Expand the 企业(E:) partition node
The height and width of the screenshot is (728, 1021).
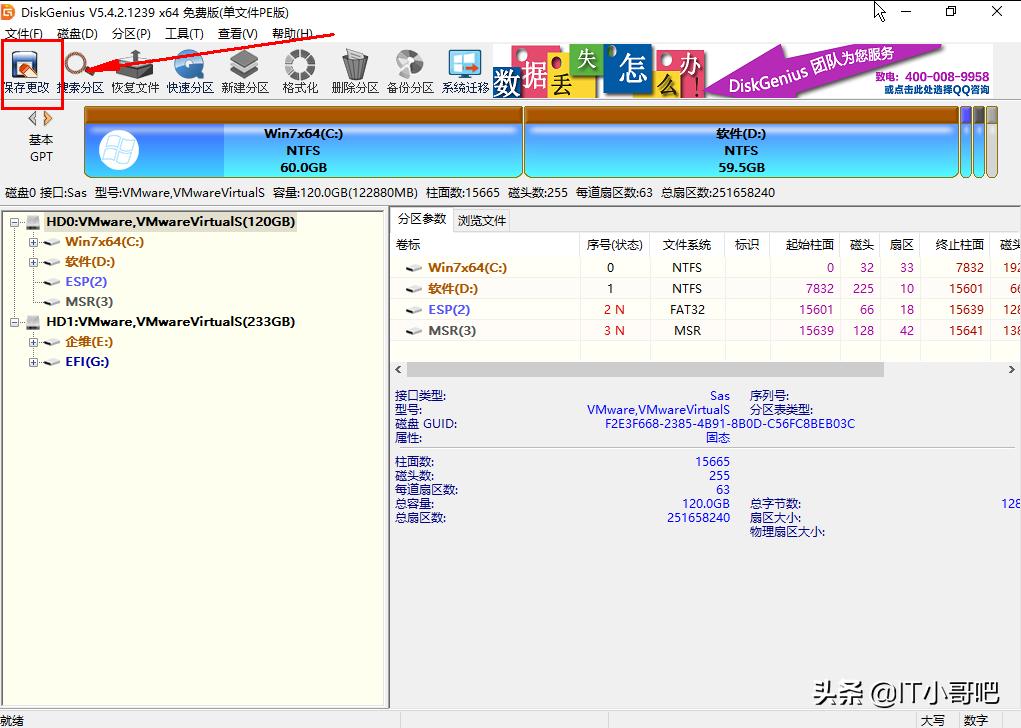pyautogui.click(x=33, y=341)
